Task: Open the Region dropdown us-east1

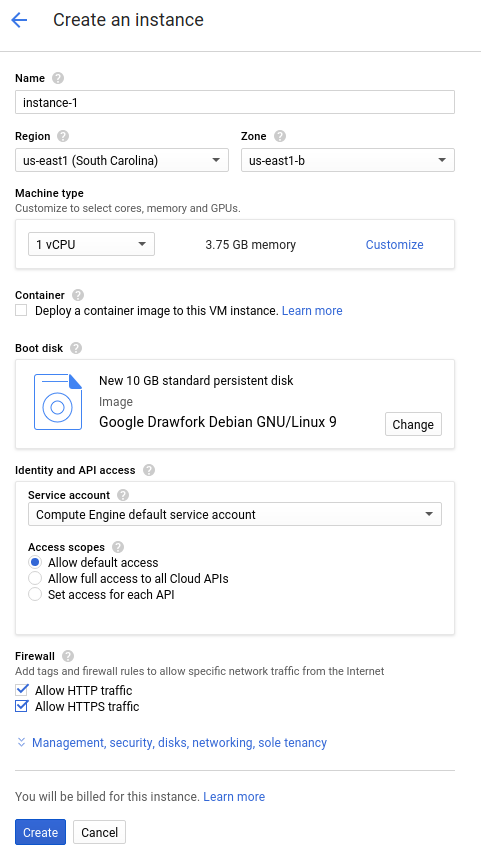Action: coord(122,160)
